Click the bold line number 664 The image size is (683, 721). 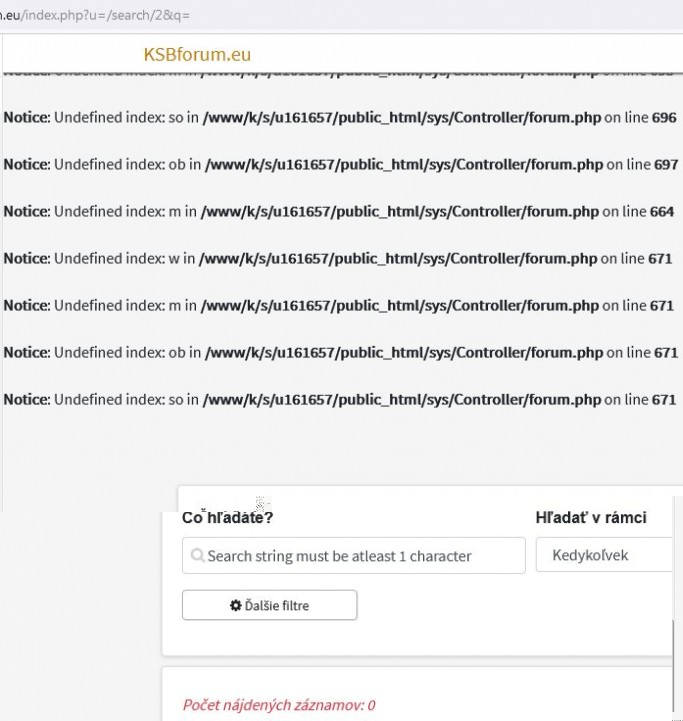(x=661, y=211)
